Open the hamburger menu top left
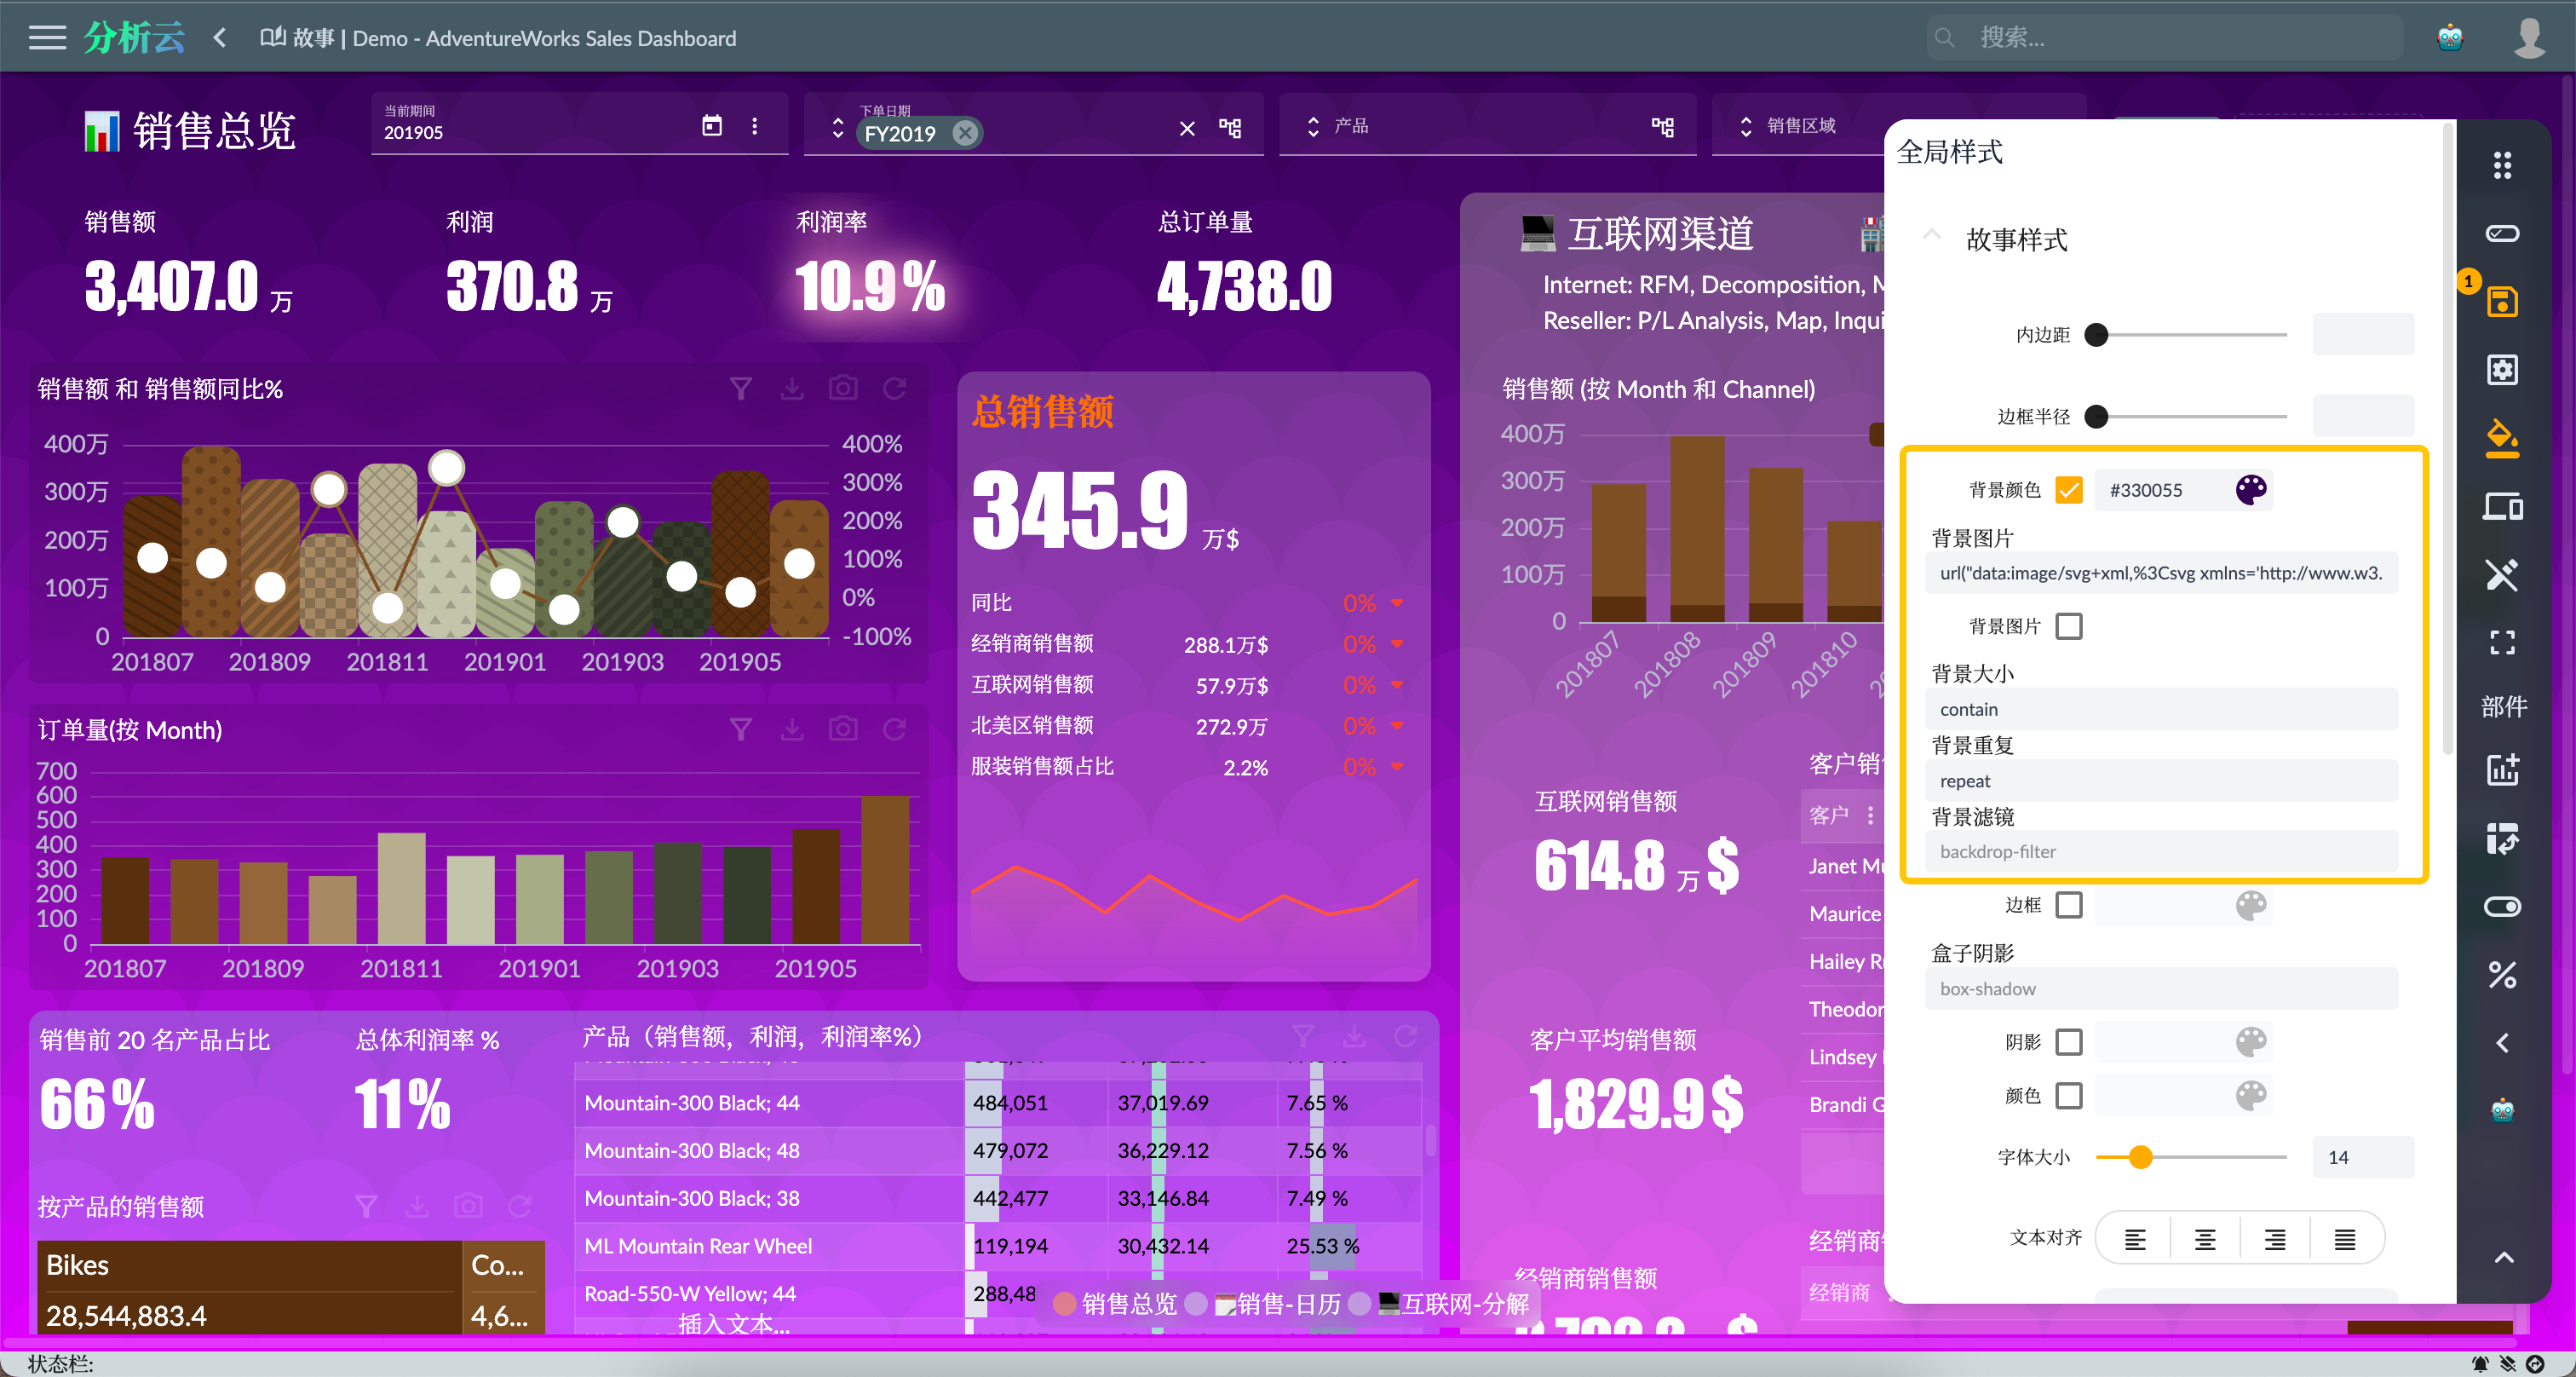2576x1377 pixels. coord(47,37)
